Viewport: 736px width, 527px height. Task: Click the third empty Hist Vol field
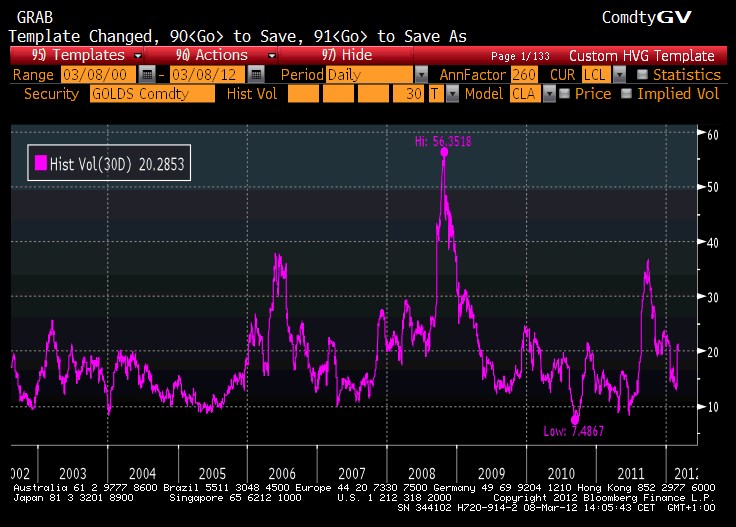(x=373, y=94)
